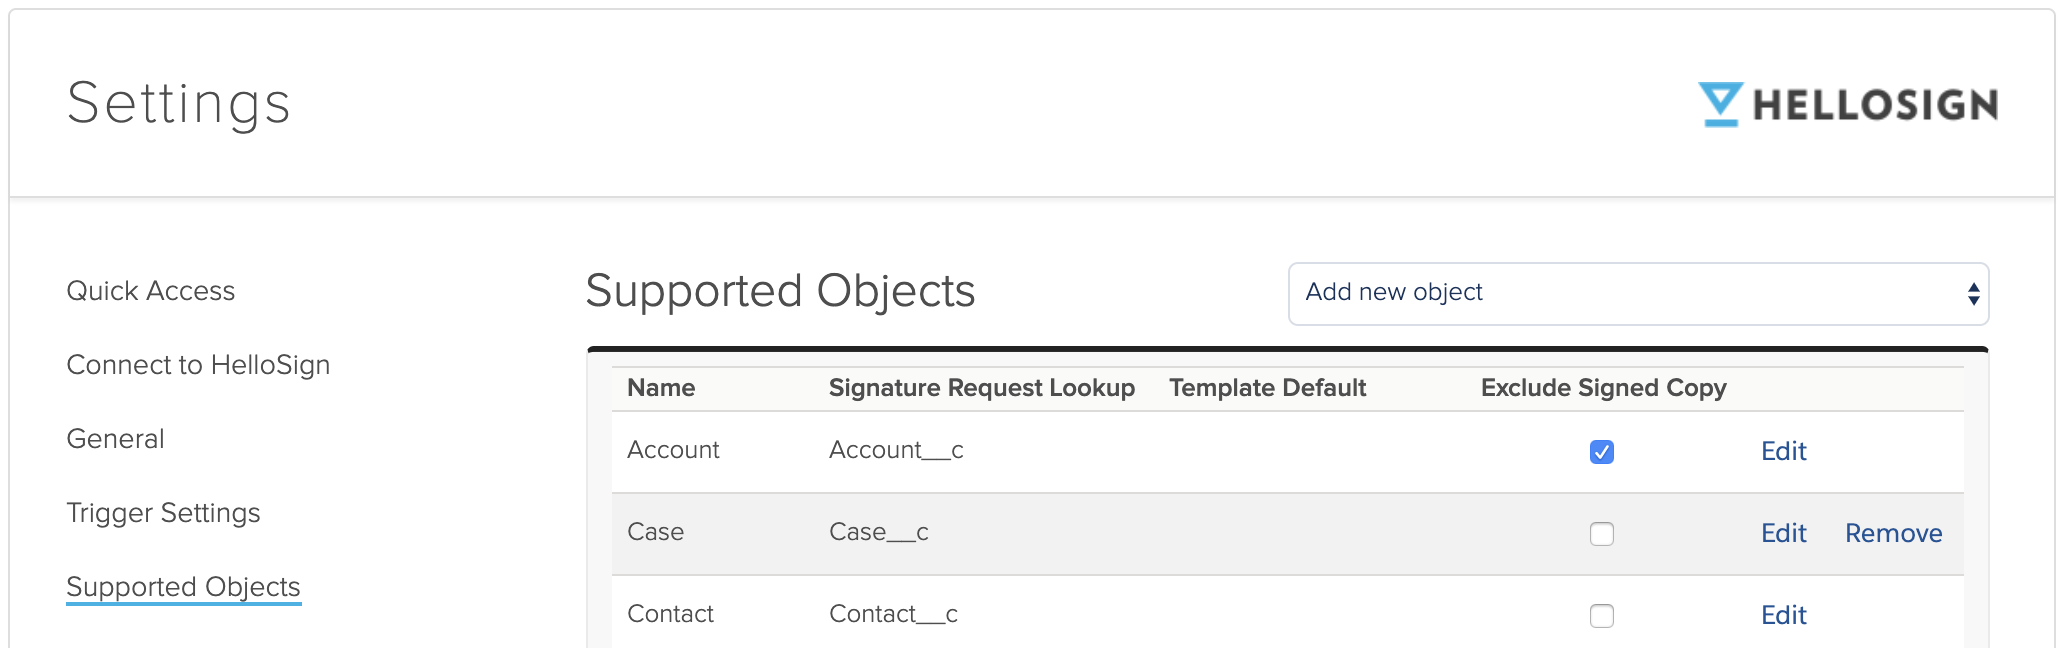Check Exclude Signed Copy for Case
The height and width of the screenshot is (648, 2066).
pos(1601,534)
